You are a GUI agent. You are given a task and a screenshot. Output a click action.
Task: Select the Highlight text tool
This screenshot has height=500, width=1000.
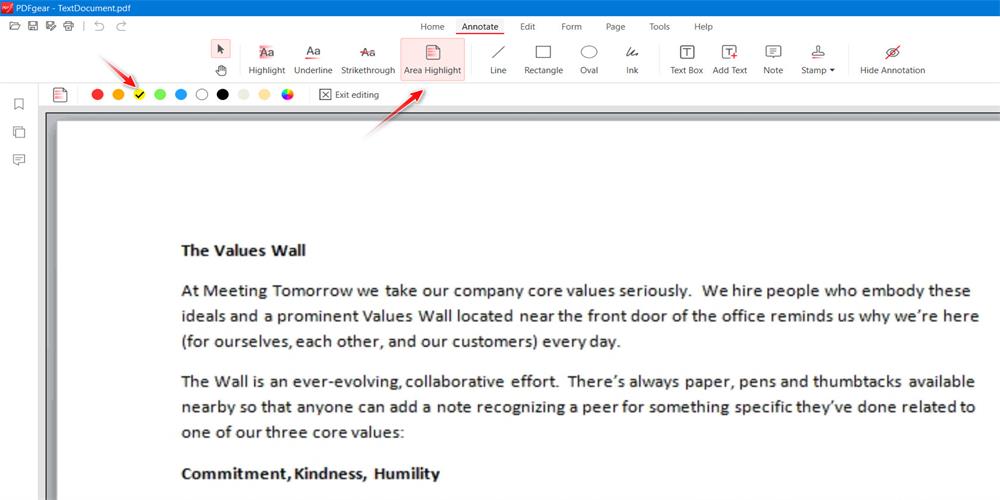coord(266,59)
